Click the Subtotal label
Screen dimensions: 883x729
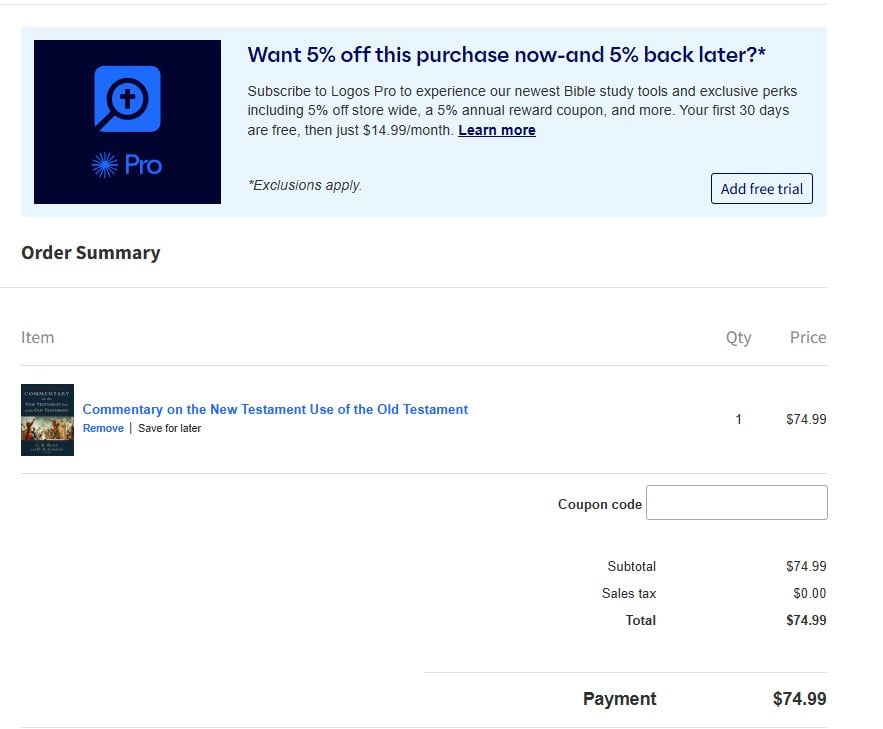(631, 566)
